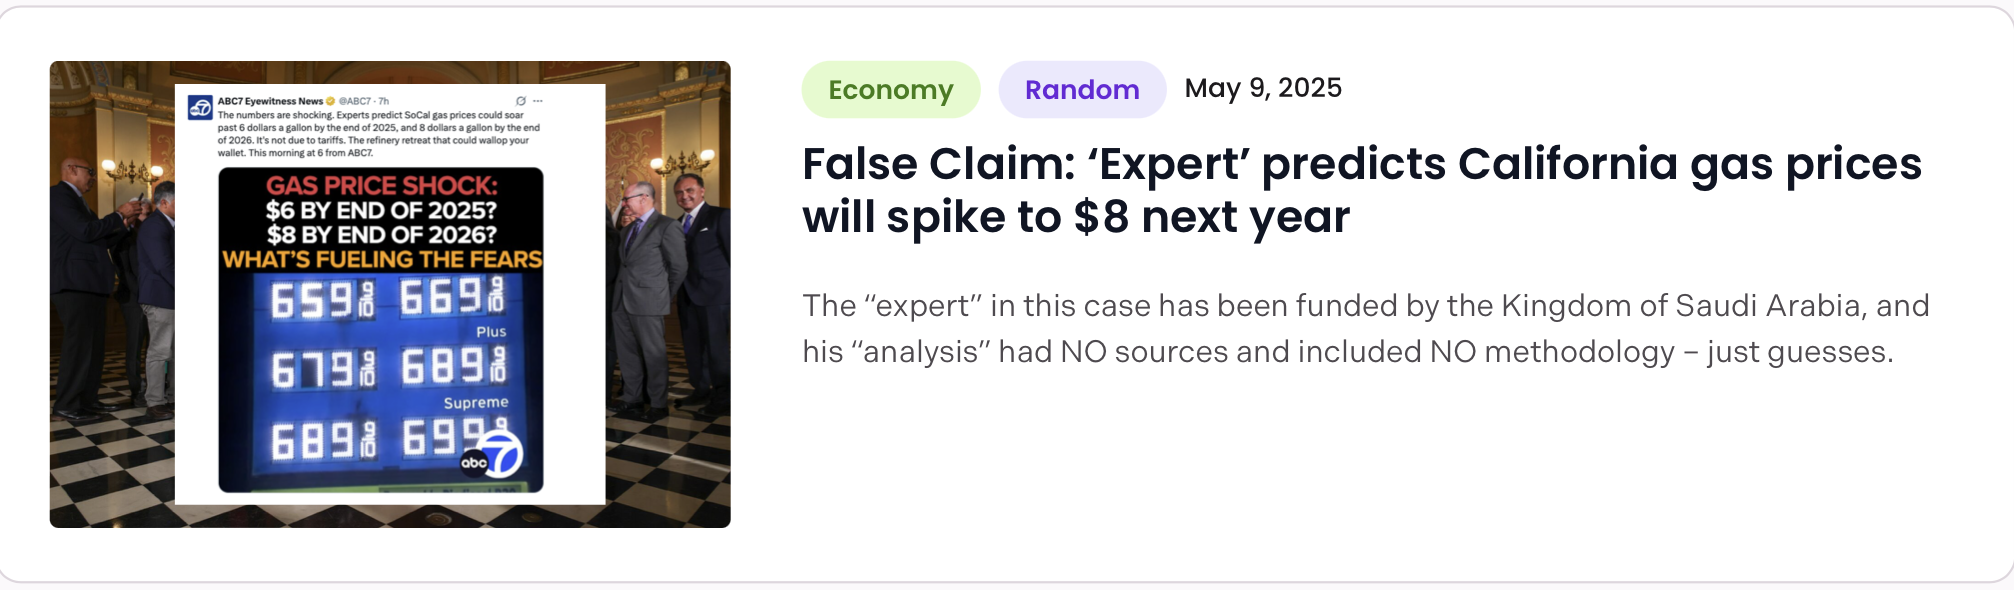Click the red GAS PRICE SHOCK heading
This screenshot has width=2014, height=590.
click(x=381, y=185)
